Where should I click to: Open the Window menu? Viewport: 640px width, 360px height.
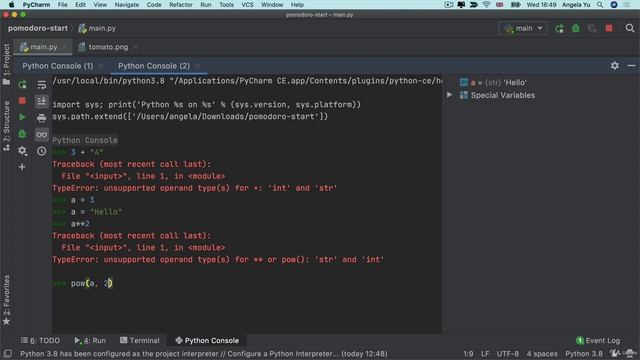[x=272, y=5]
